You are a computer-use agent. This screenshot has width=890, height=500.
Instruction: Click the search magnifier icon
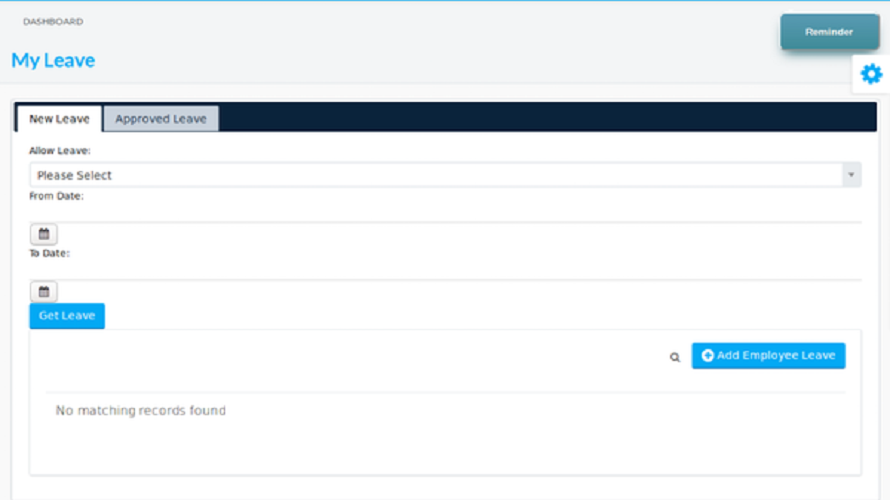click(x=674, y=357)
